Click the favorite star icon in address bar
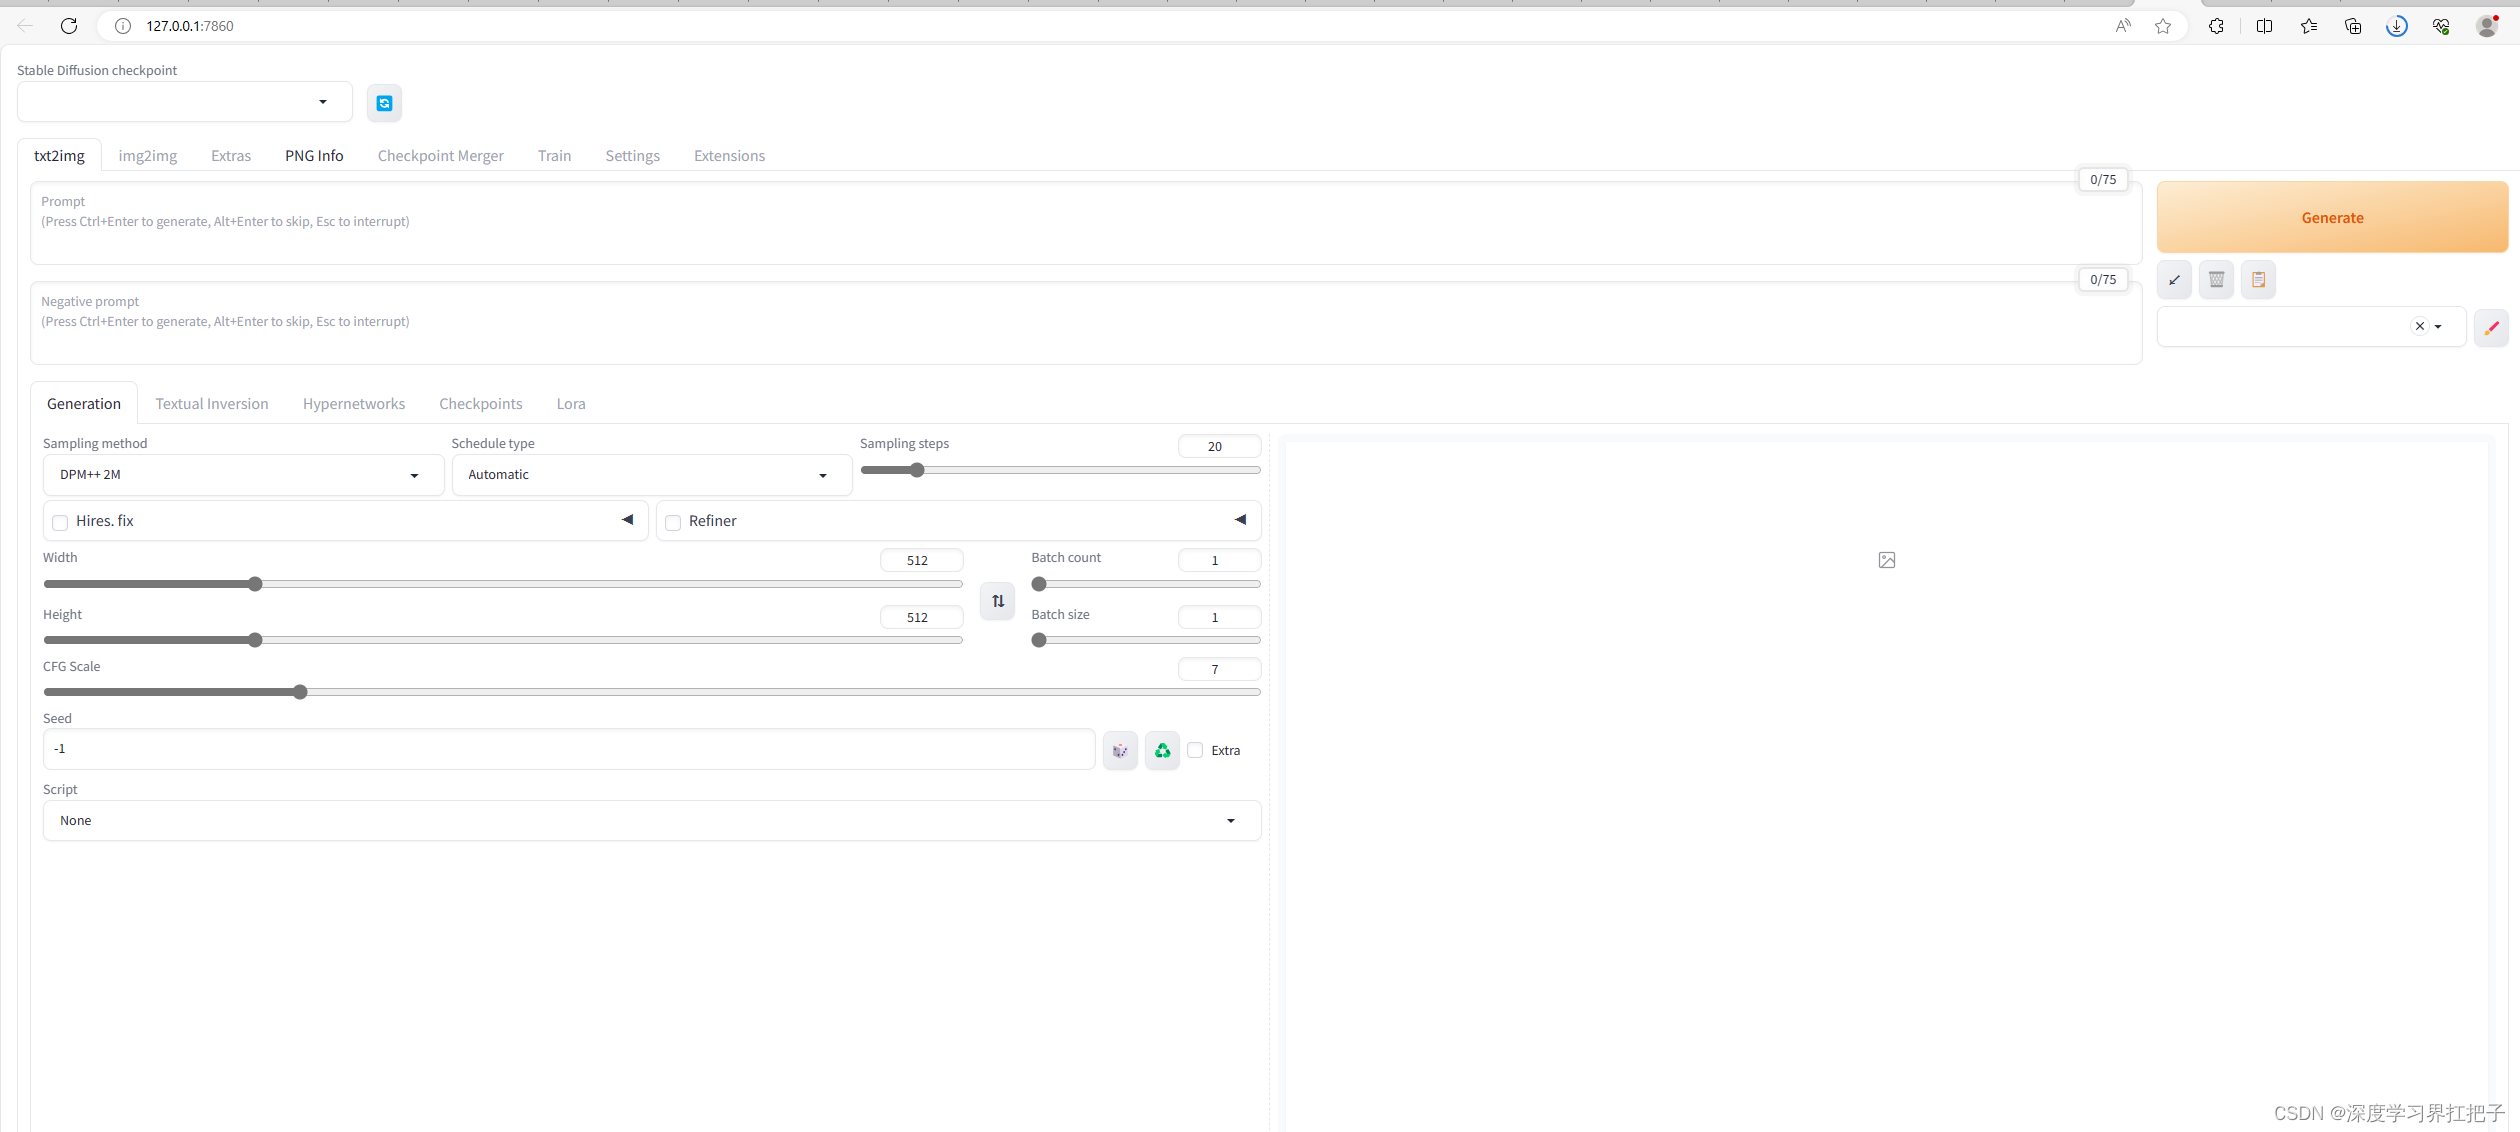This screenshot has height=1132, width=2520. click(2163, 26)
